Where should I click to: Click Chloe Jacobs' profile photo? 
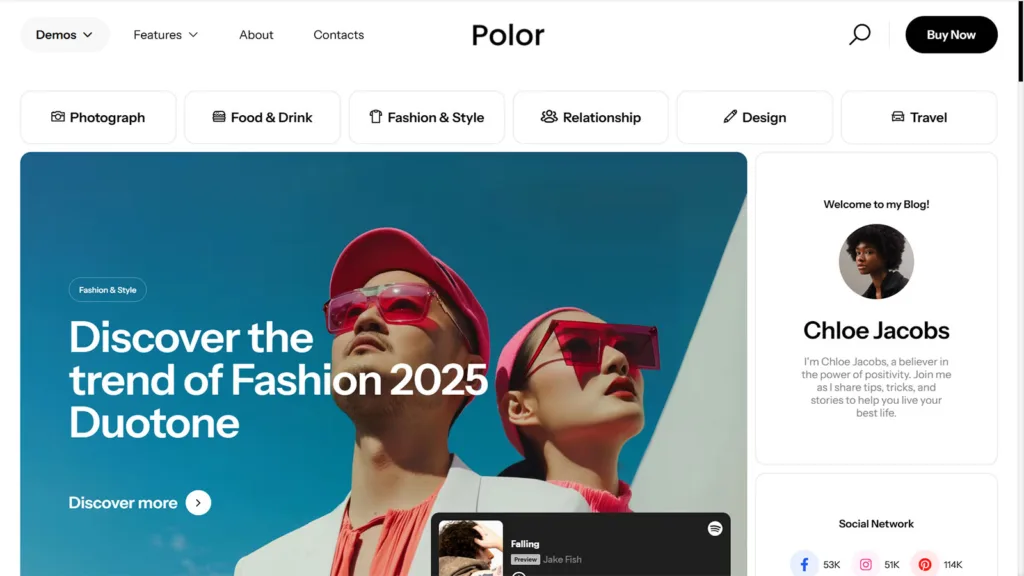tap(876, 262)
